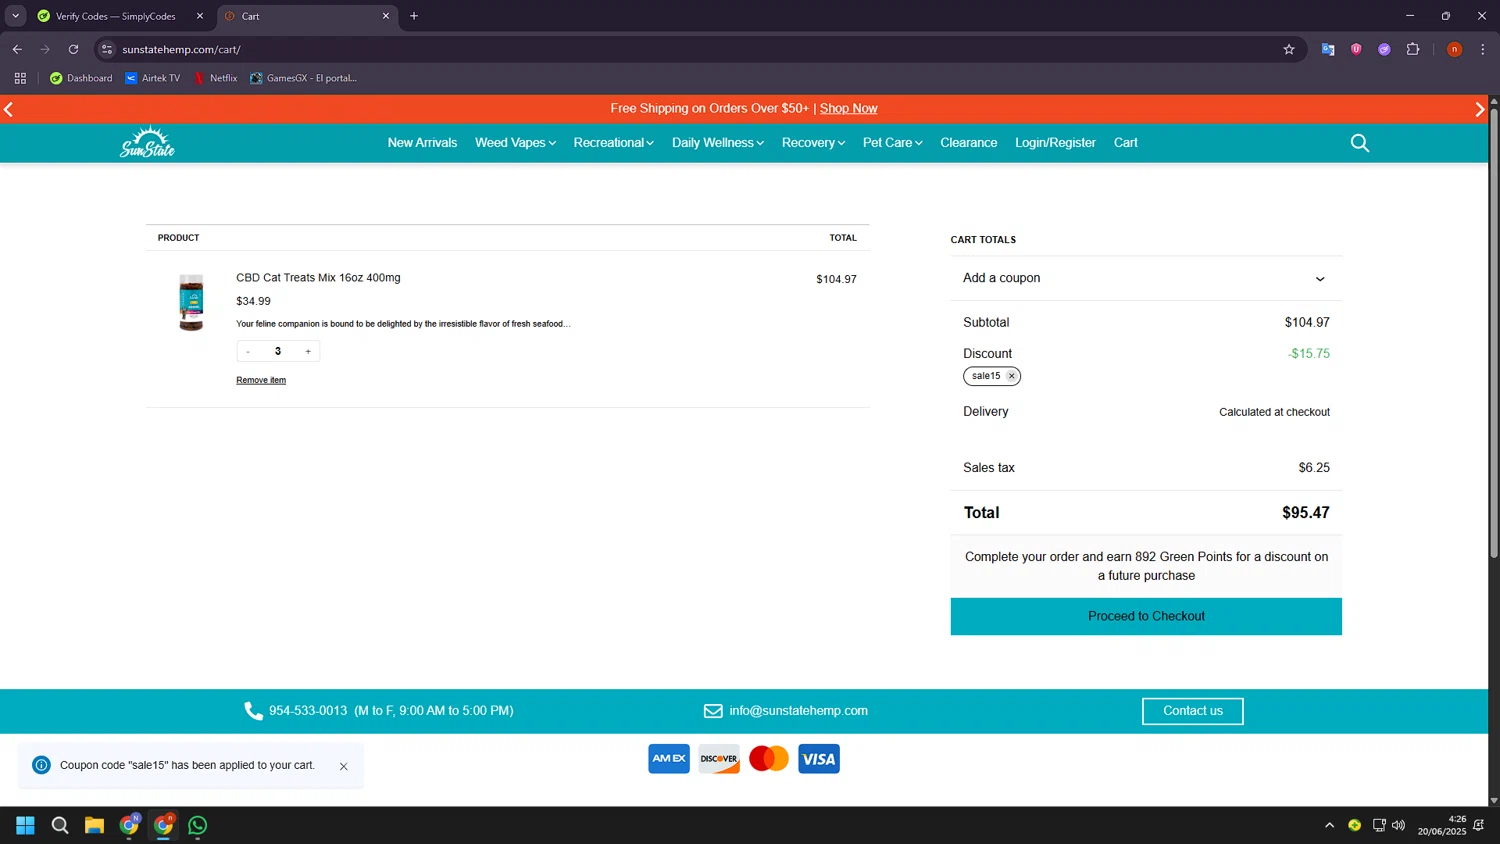Open Windows taskbar search
The height and width of the screenshot is (844, 1500).
(60, 825)
